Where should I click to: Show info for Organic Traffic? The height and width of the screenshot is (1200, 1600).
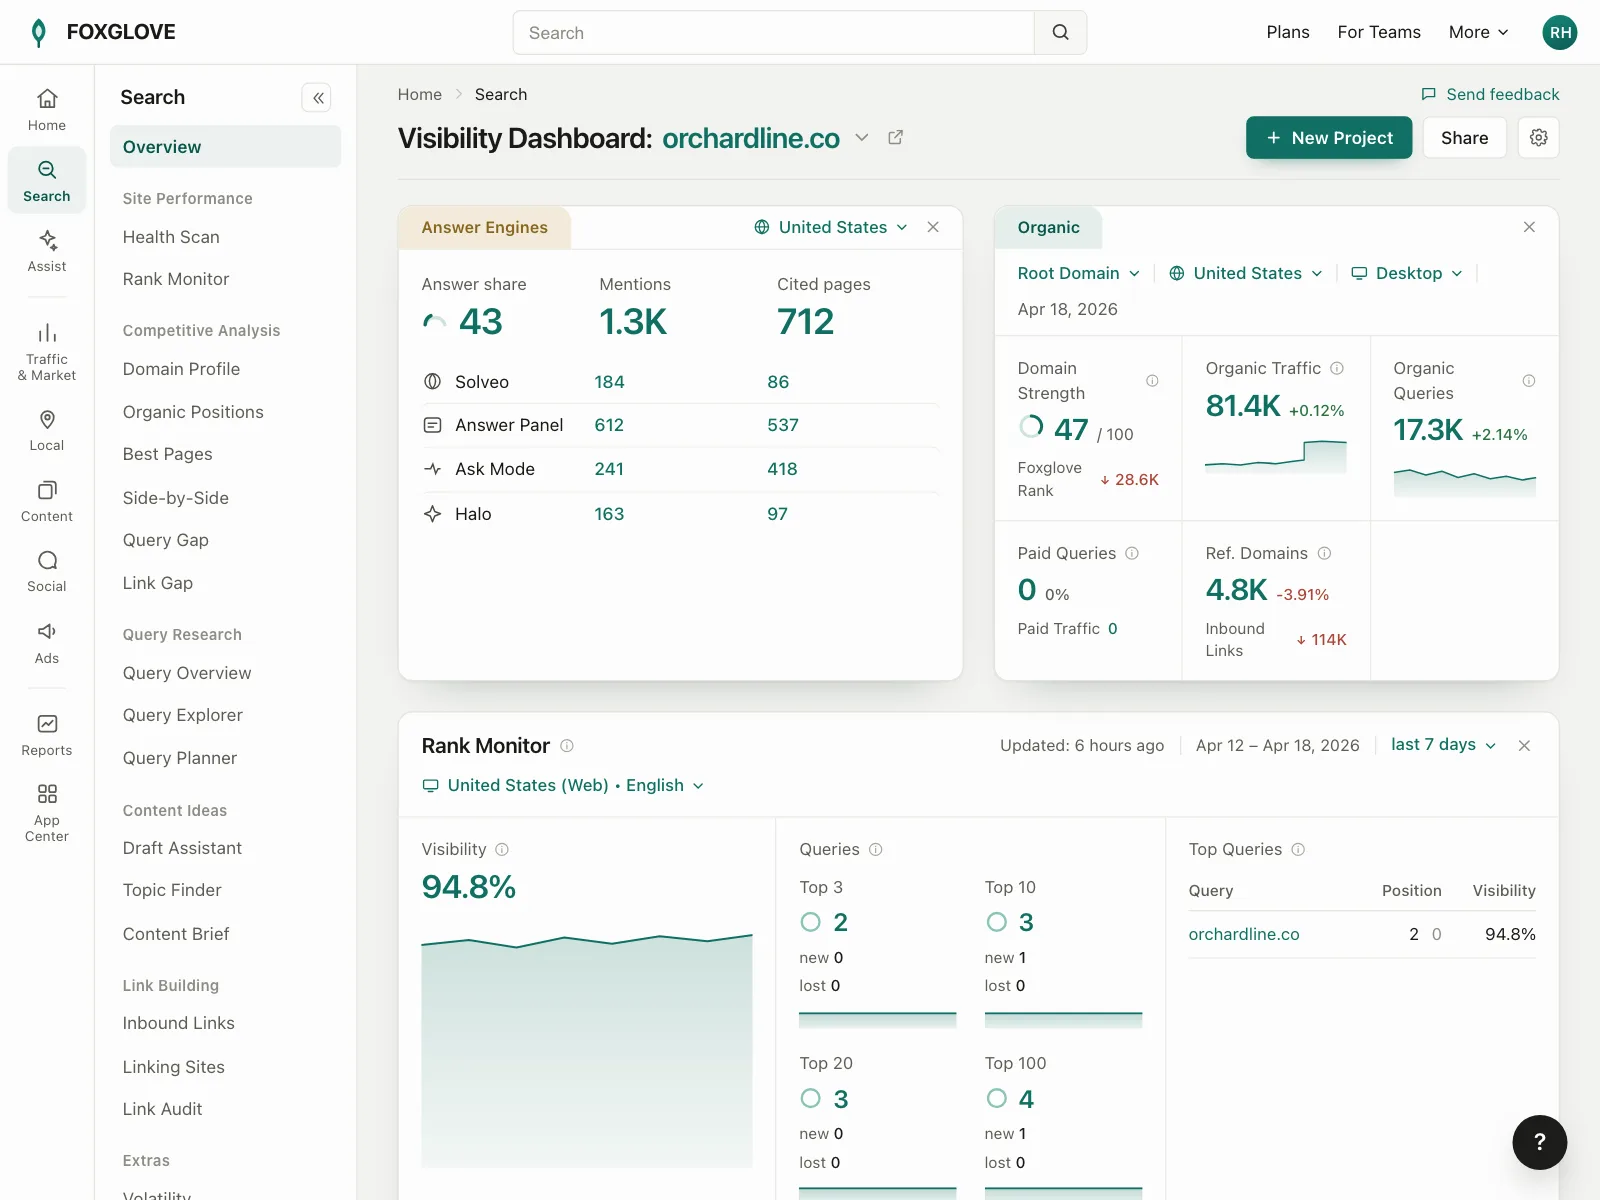[1337, 368]
